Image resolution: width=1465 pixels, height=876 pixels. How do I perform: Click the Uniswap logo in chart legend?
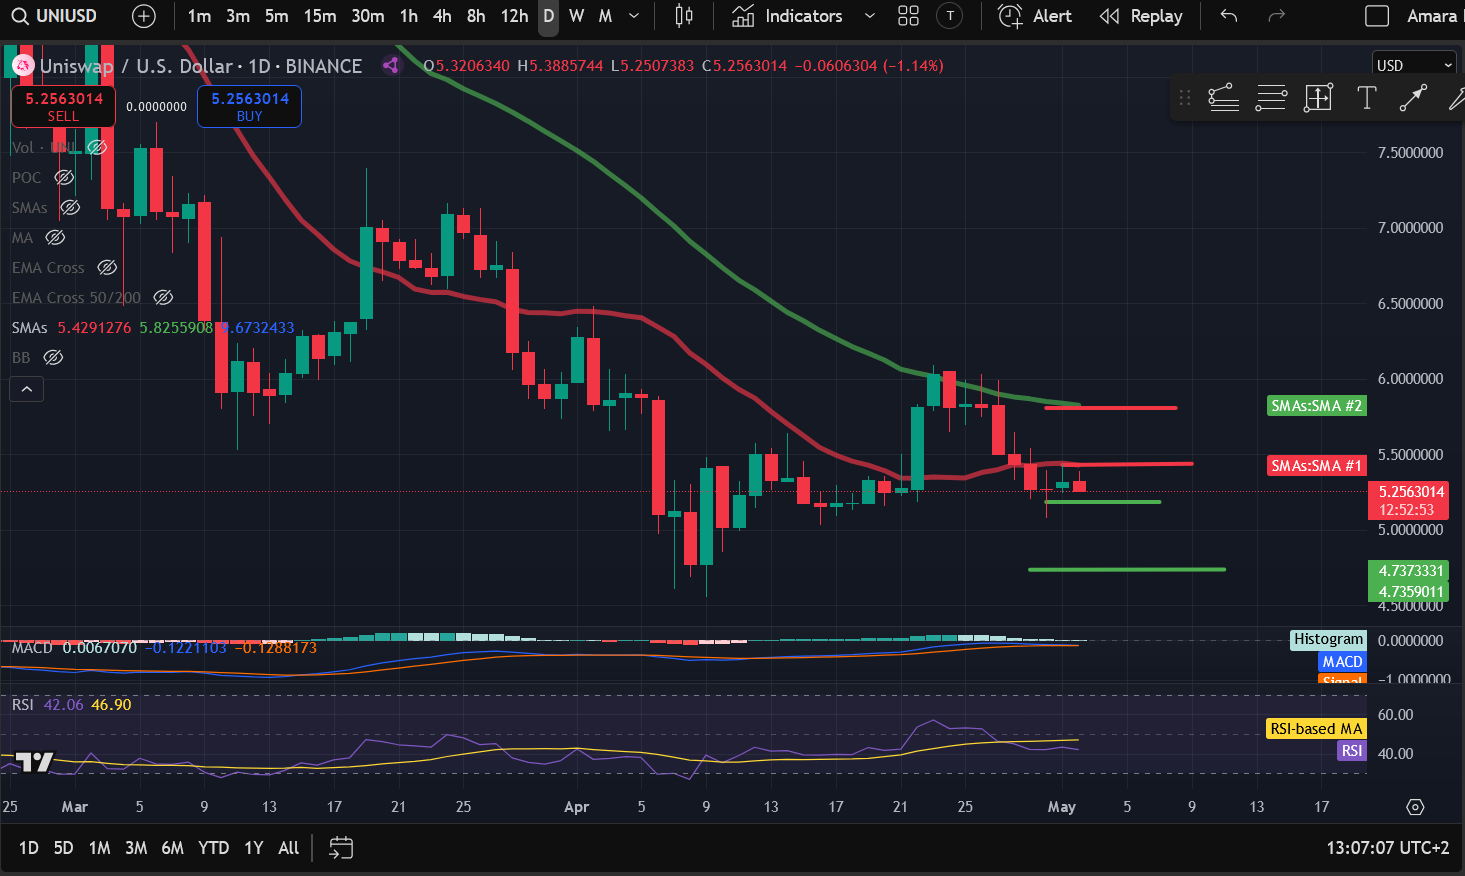[x=22, y=66]
